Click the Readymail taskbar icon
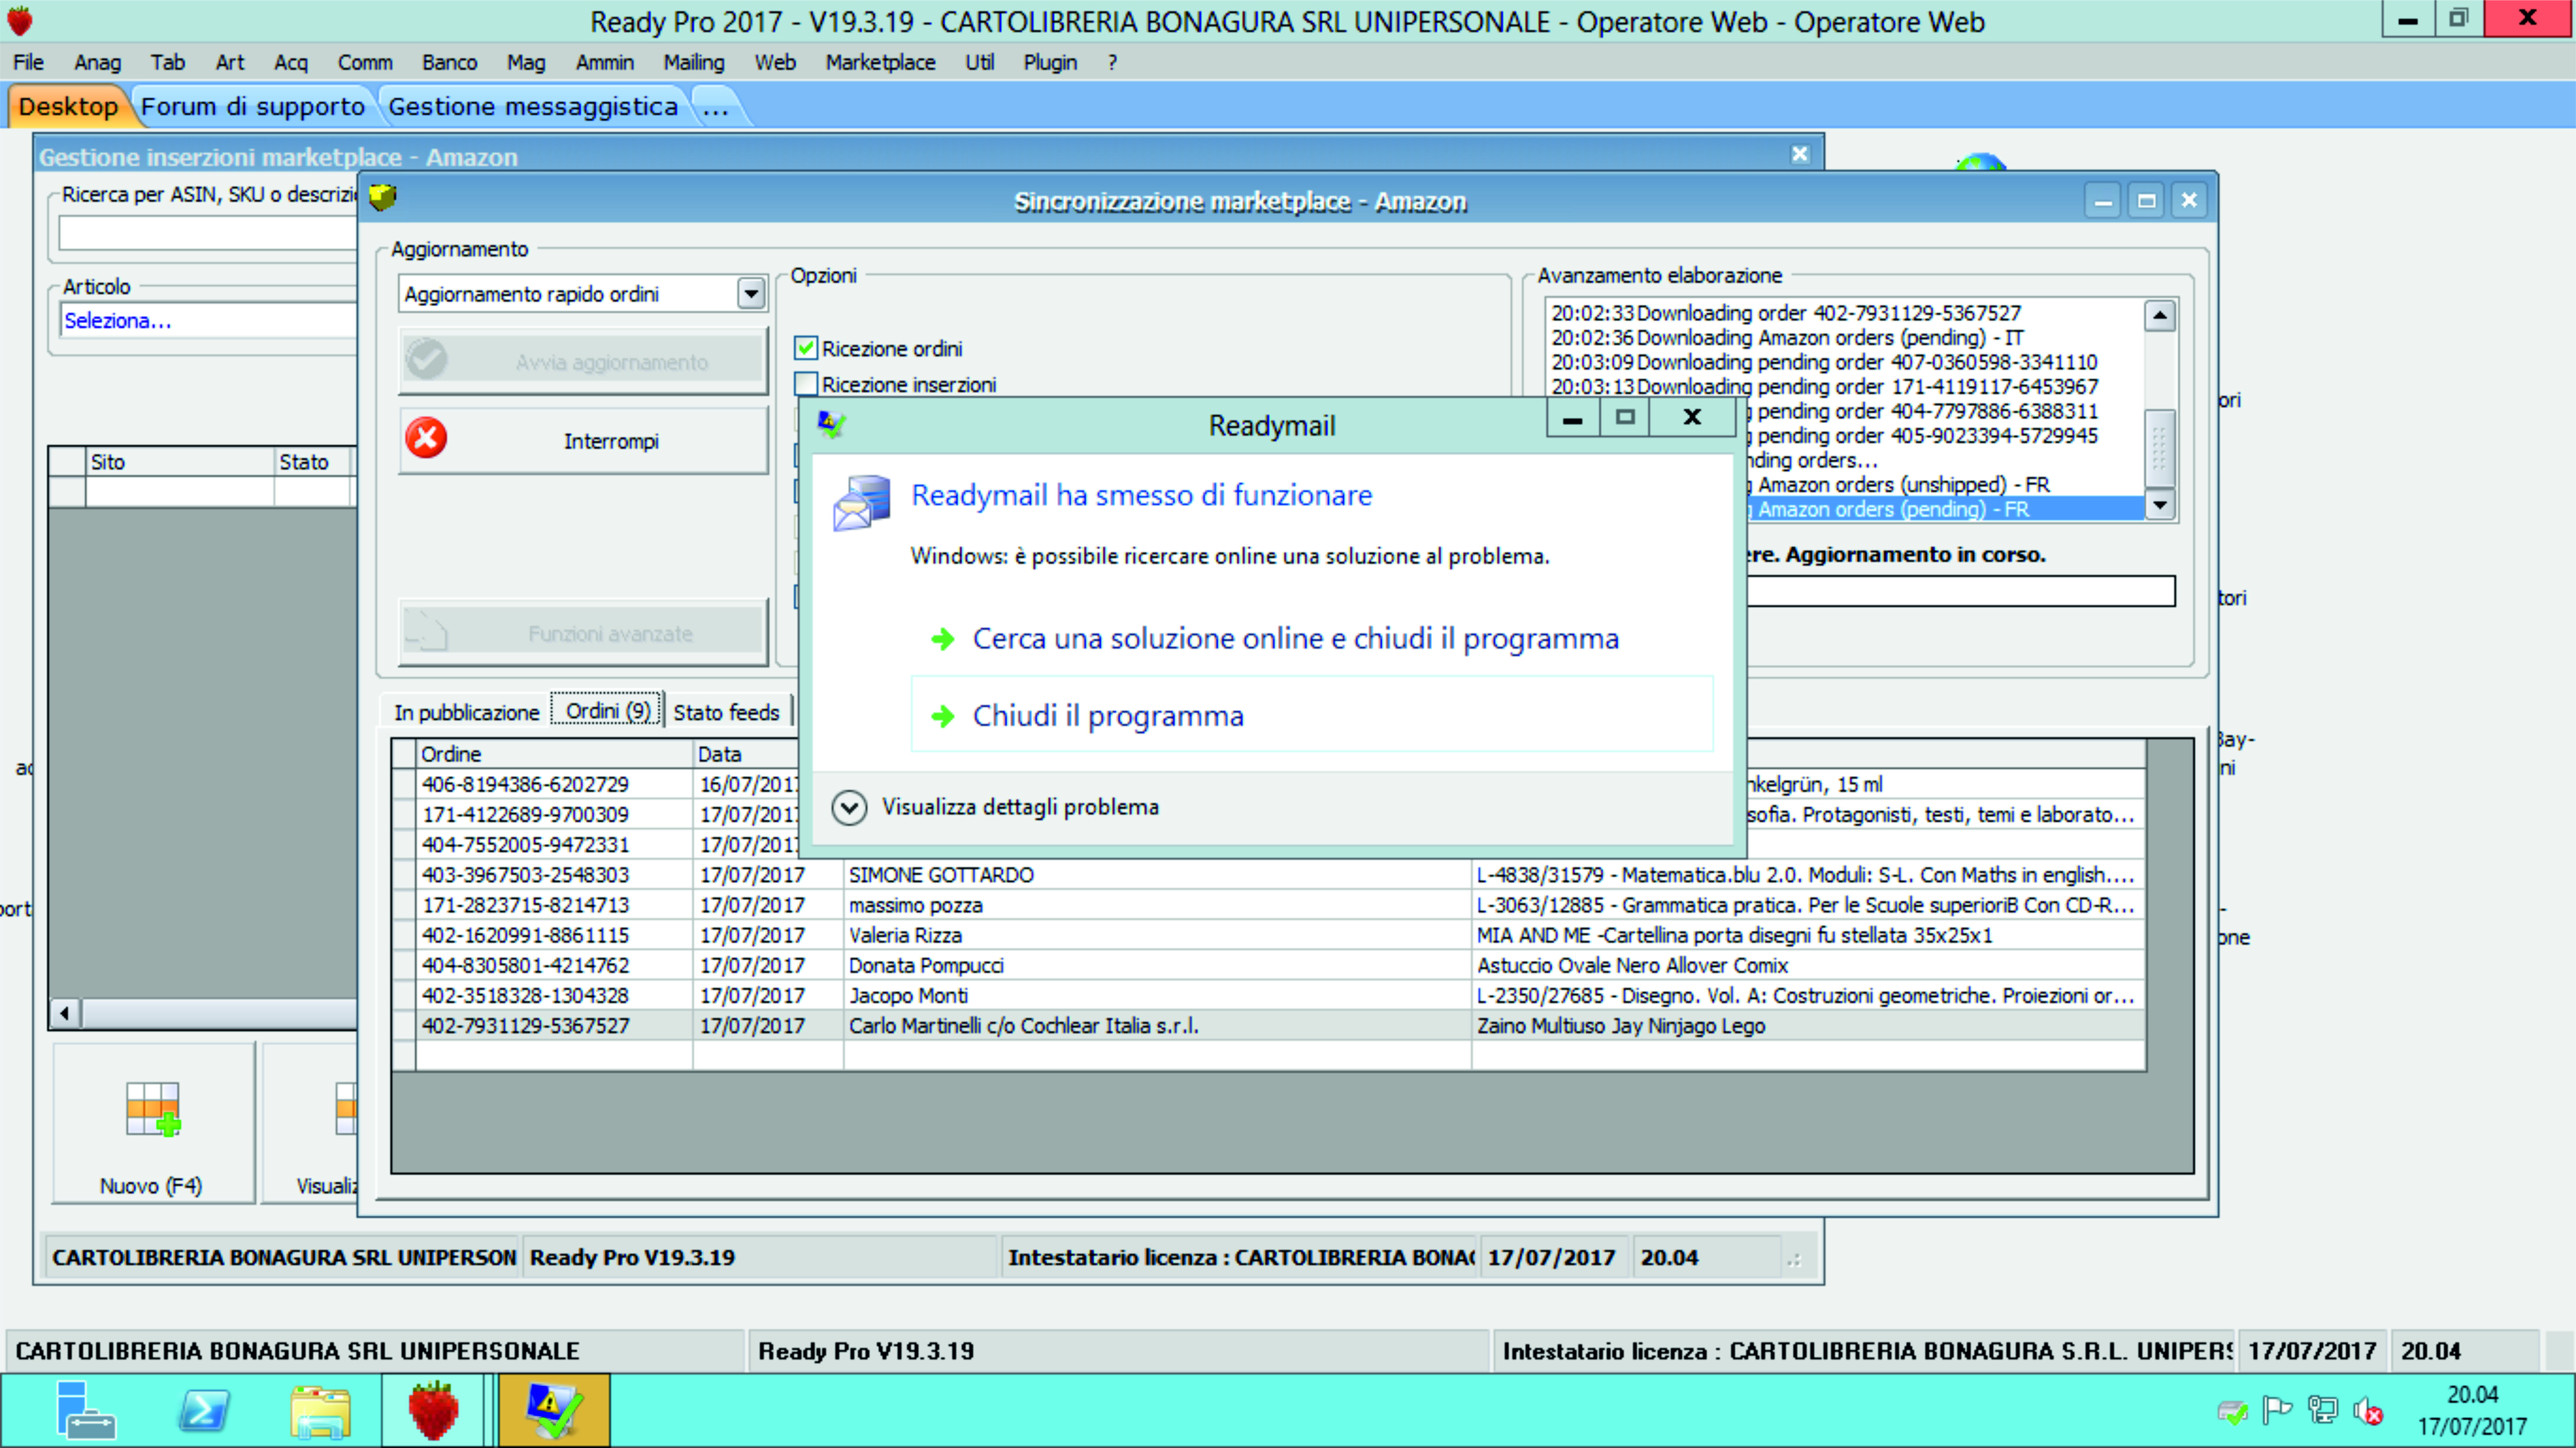 click(x=553, y=1410)
